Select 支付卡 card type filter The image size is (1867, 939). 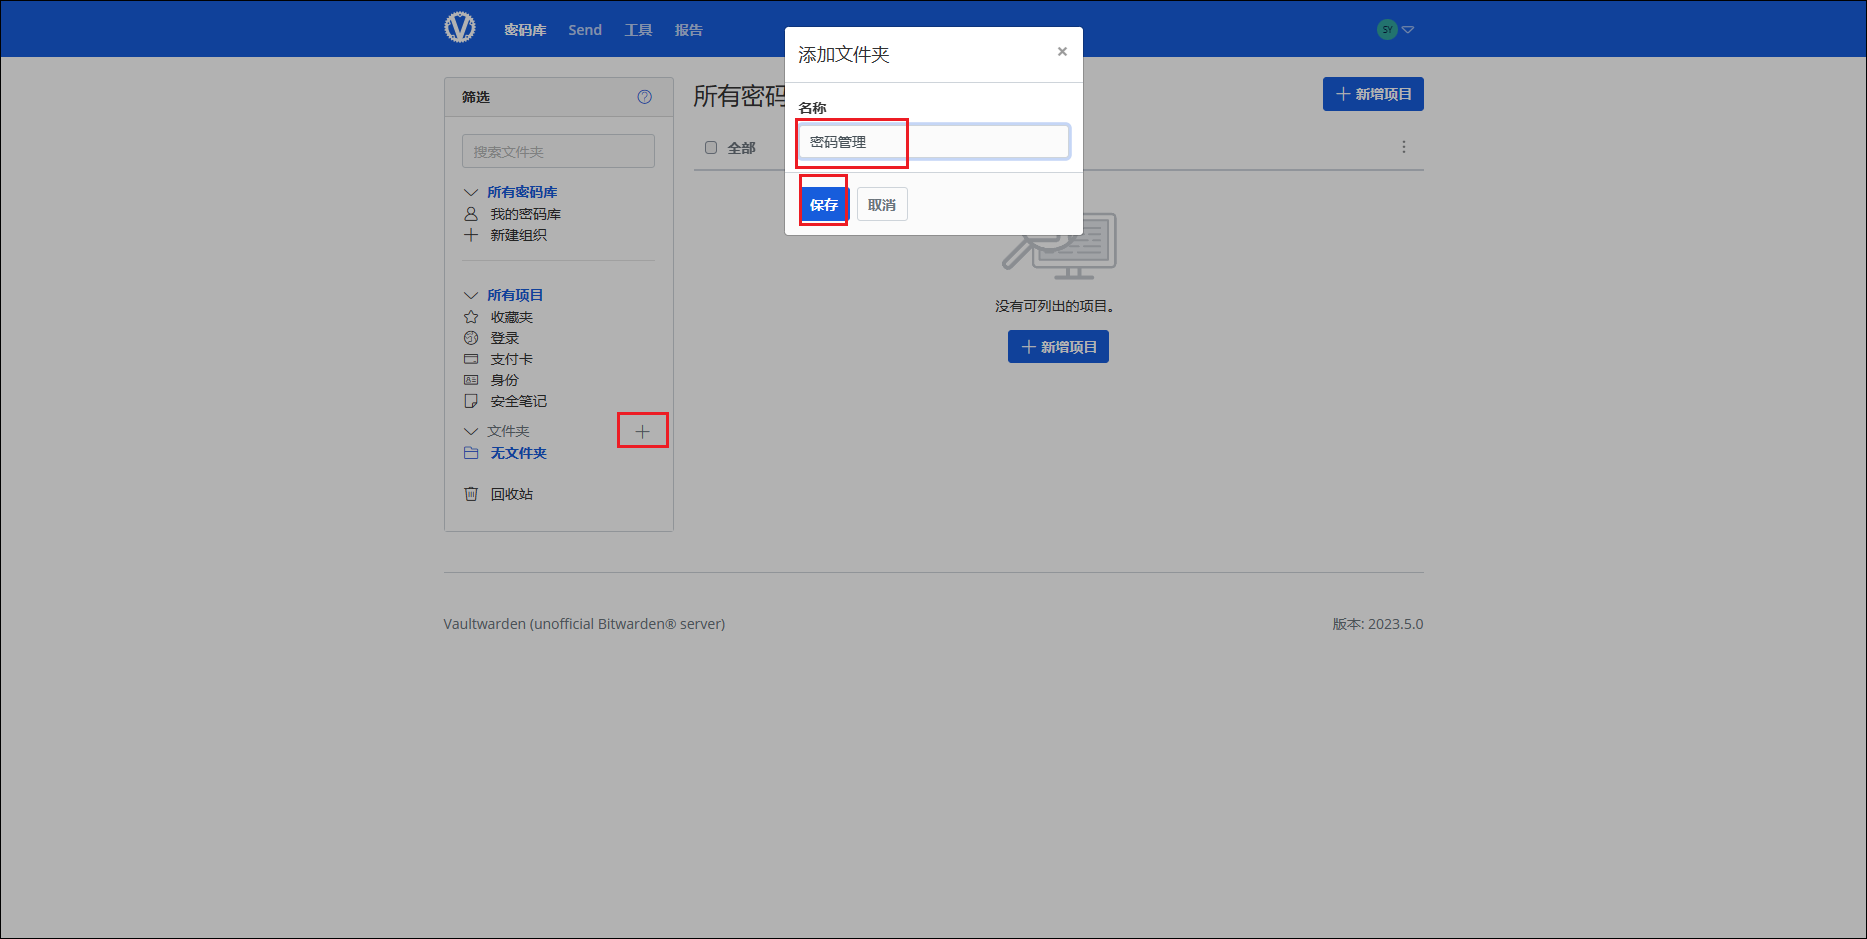pyautogui.click(x=511, y=359)
